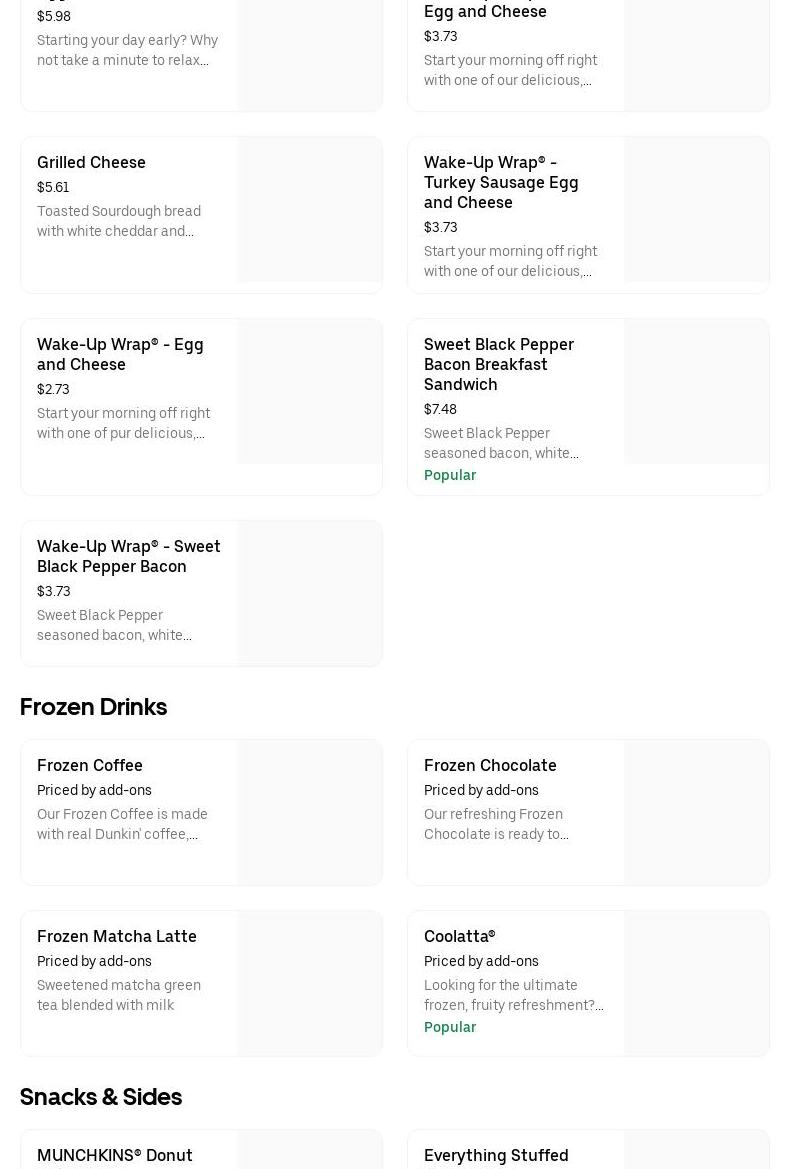This screenshot has height=1169, width=804.
Task: Click the $5.98 item card at top
Action: click(130, 50)
